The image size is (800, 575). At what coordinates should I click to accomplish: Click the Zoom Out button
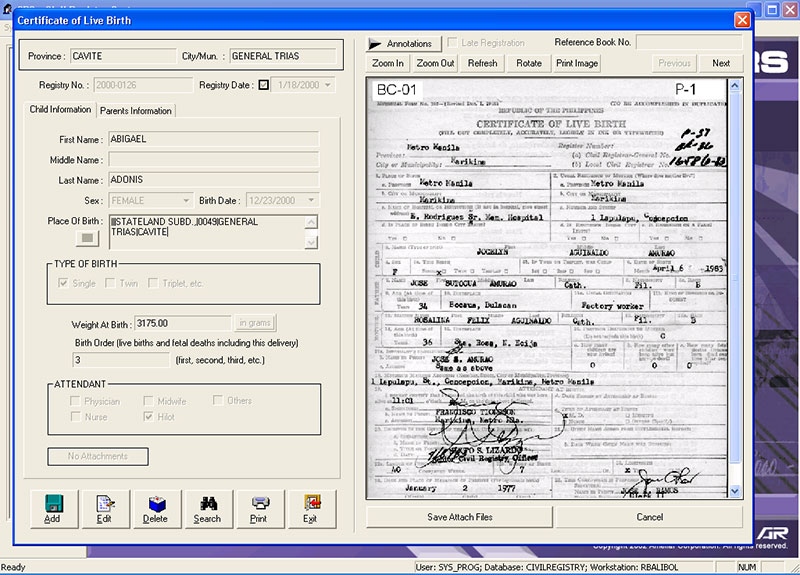[x=435, y=63]
